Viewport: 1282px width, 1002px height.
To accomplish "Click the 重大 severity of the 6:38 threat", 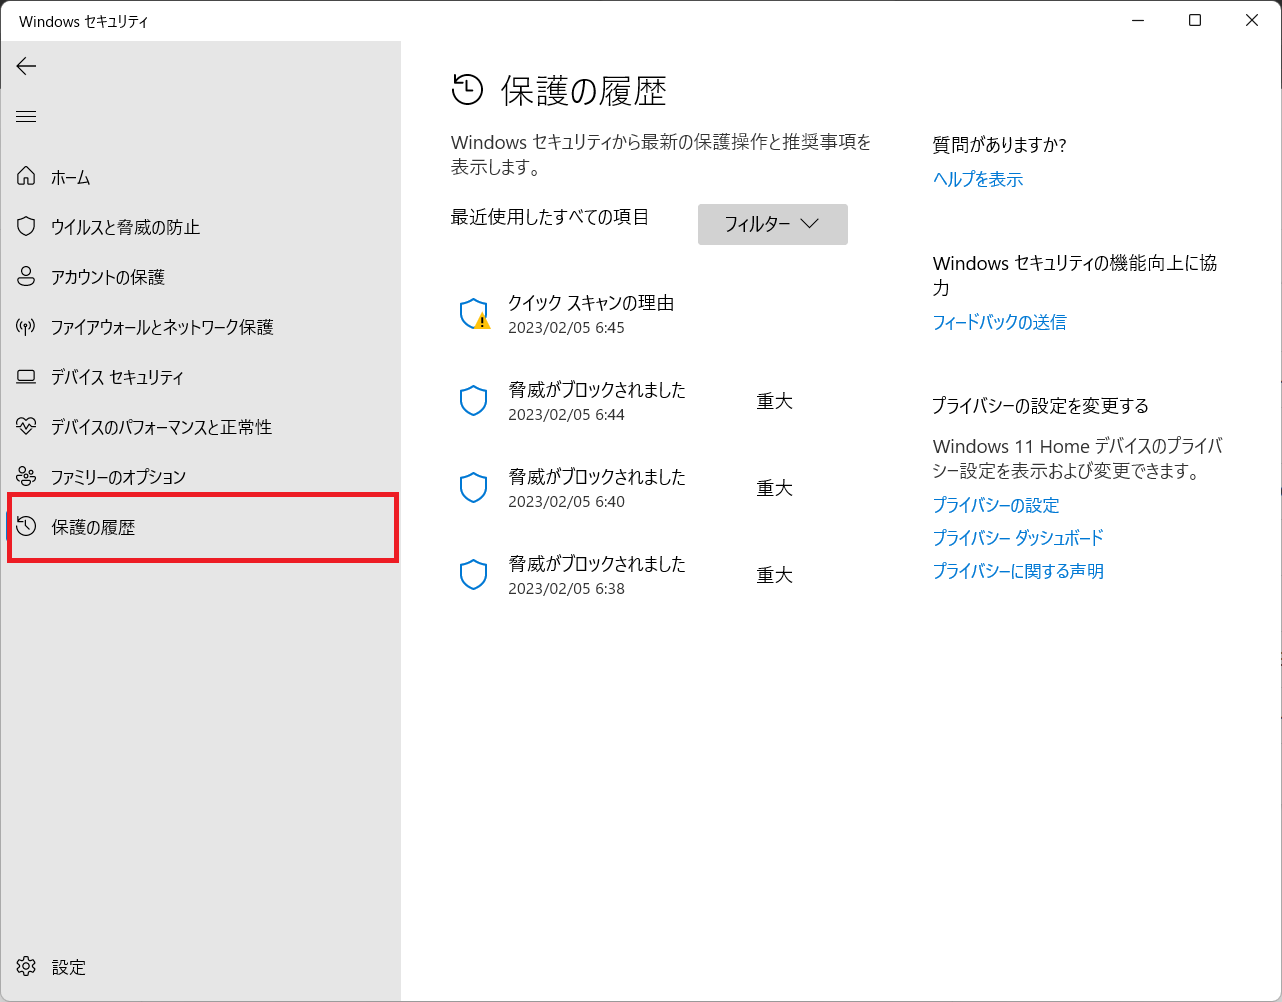I will pos(774,575).
